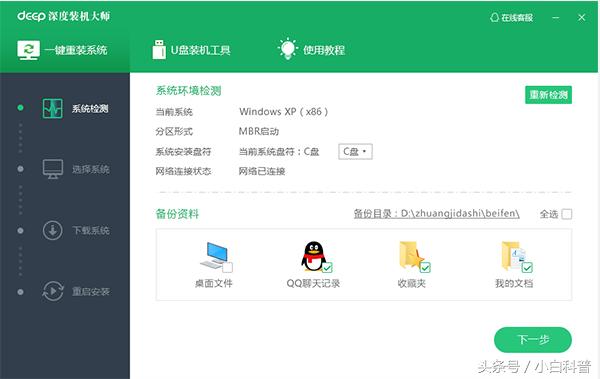Click the one-key reinstall monitor icon
The width and height of the screenshot is (600, 379).
(x=28, y=50)
